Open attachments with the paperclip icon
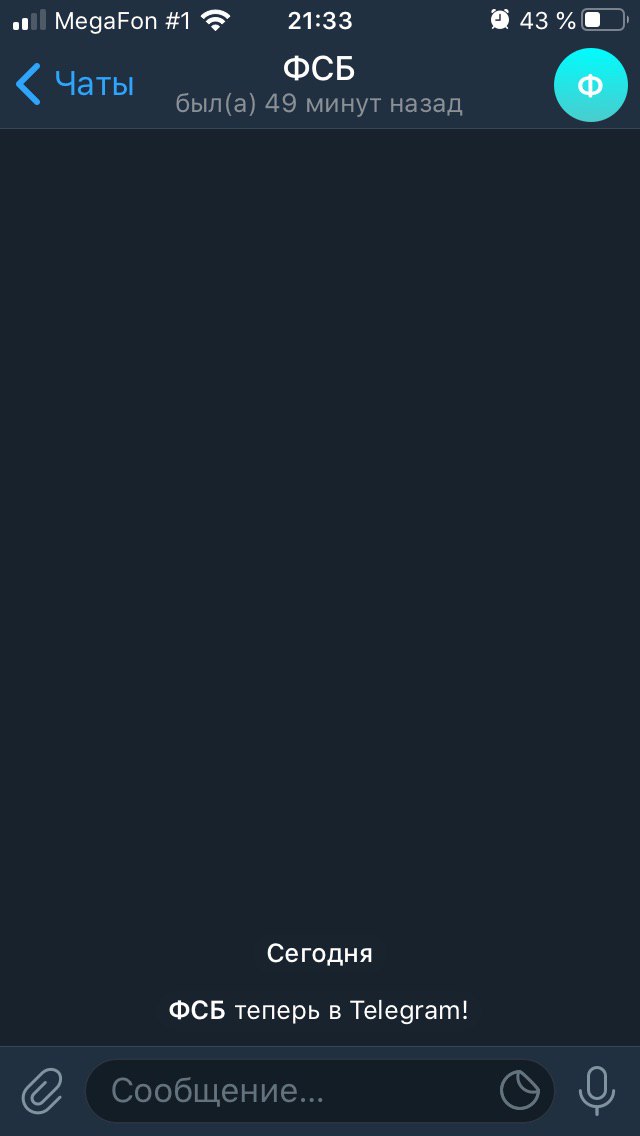Screen dimensions: 640x1136 (x=42, y=1091)
